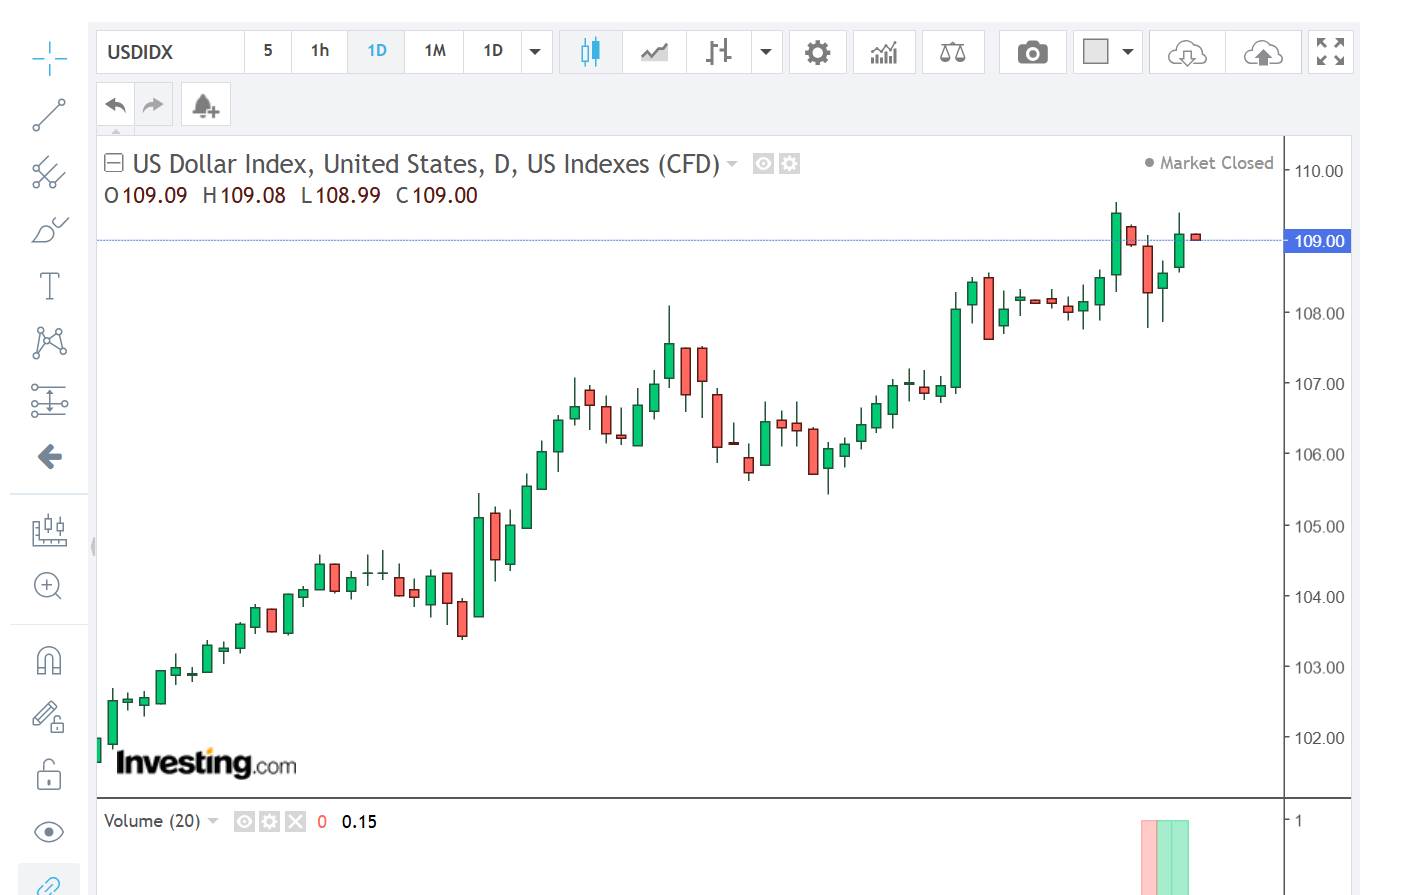Activate the zoom in magnifier tool
1407x895 pixels.
(49, 586)
